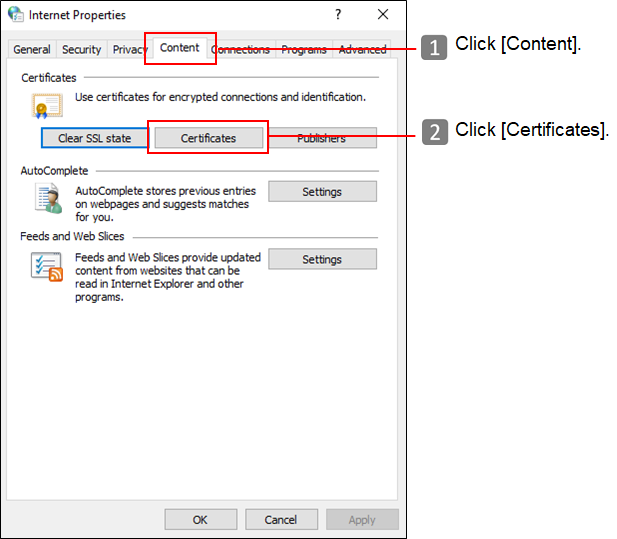Open the Programs tab
This screenshot has height=539, width=617.
(x=304, y=50)
